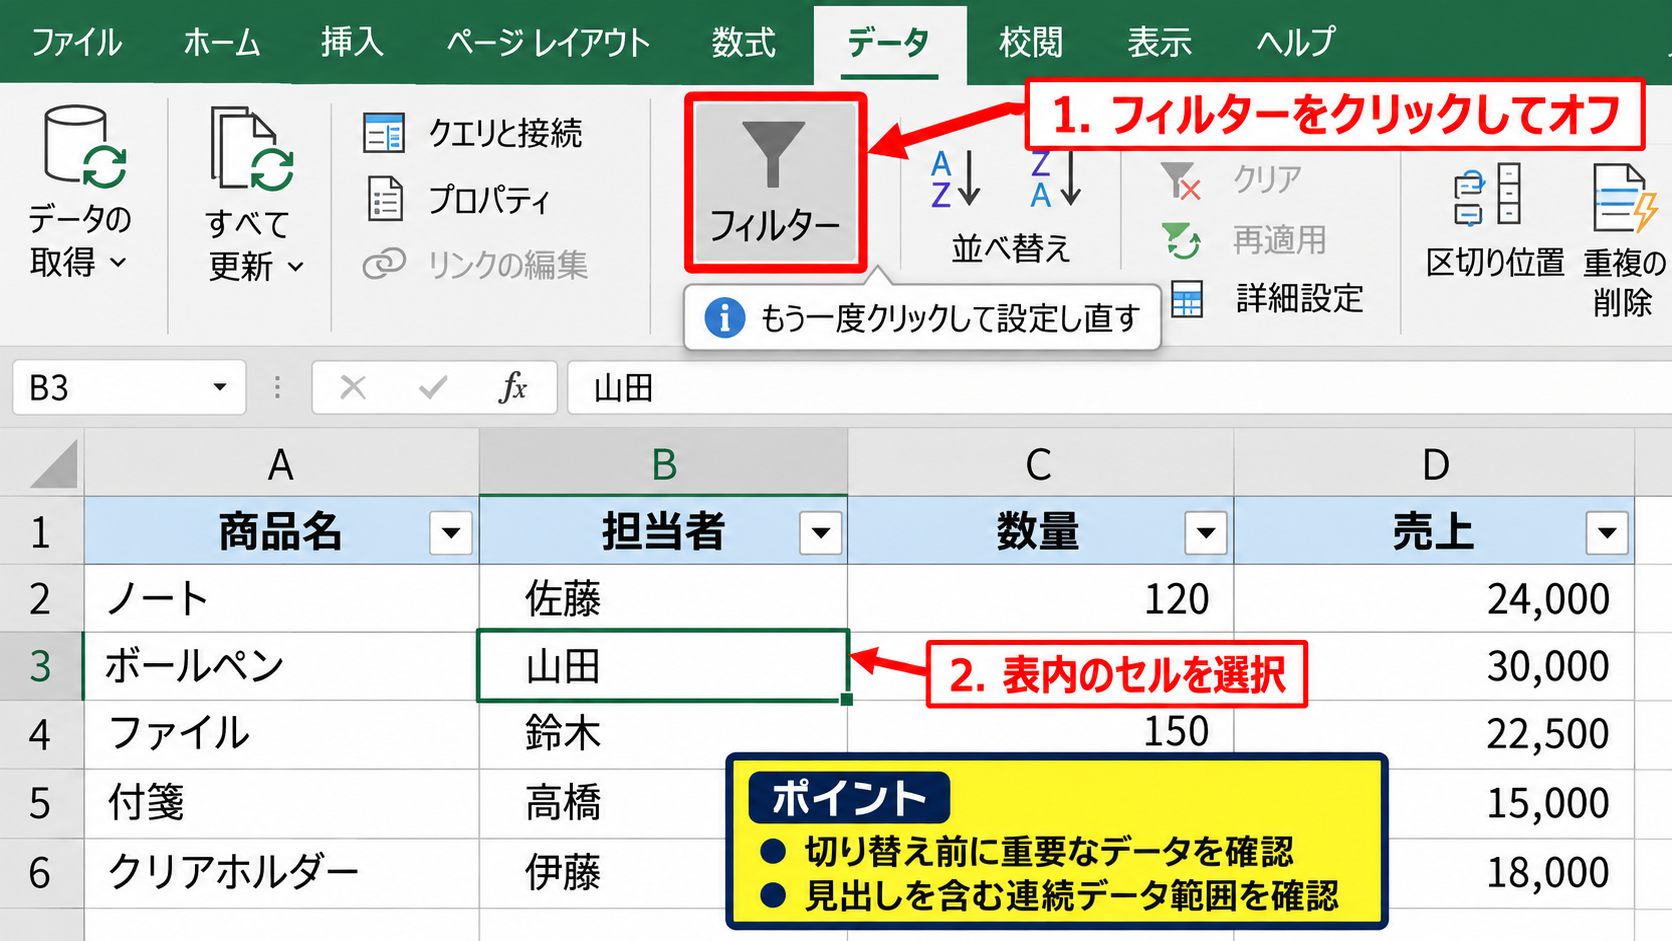Select row 5 header

tap(40, 803)
